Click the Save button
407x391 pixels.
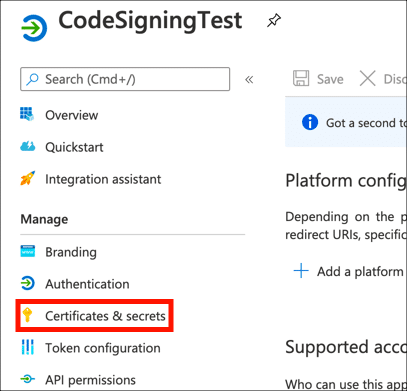coord(318,79)
